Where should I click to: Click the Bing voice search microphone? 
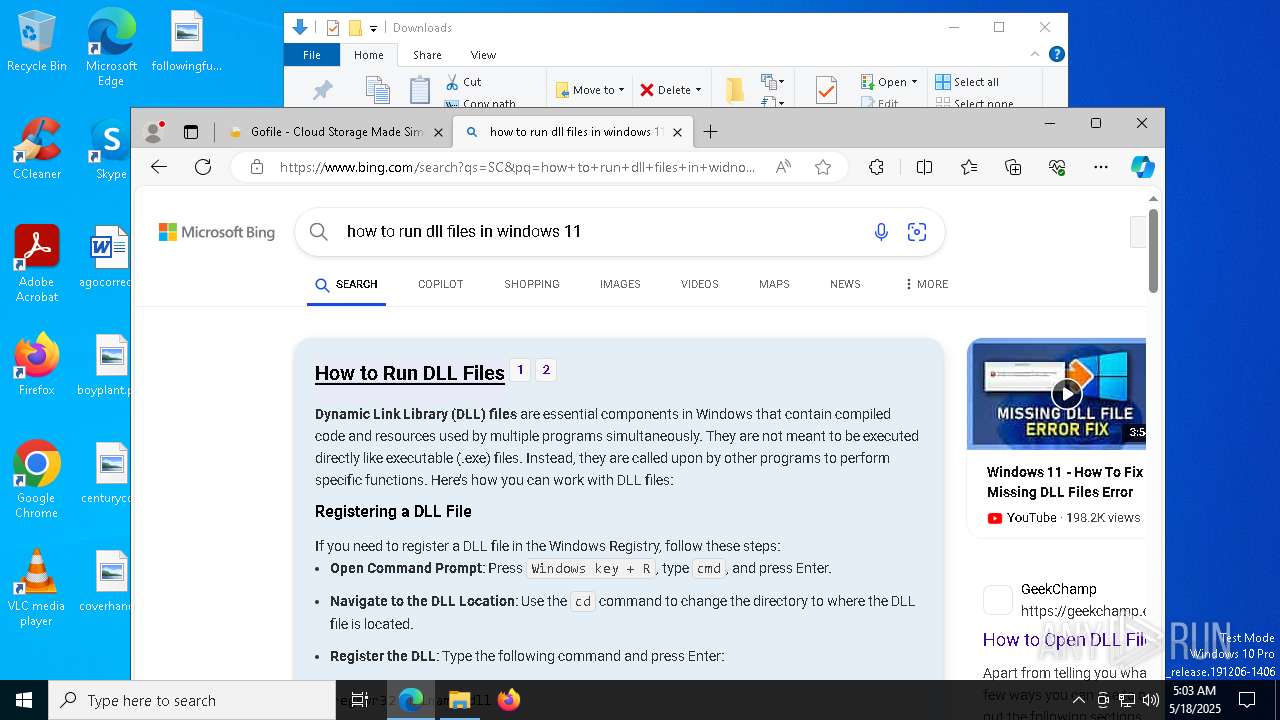pos(881,232)
